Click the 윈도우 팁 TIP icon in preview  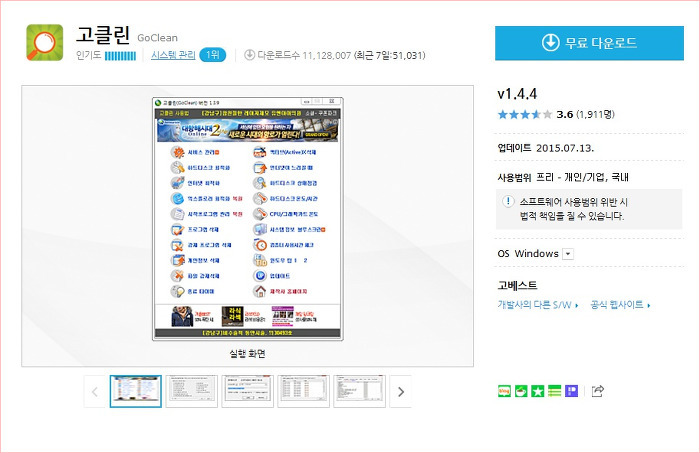[260, 260]
